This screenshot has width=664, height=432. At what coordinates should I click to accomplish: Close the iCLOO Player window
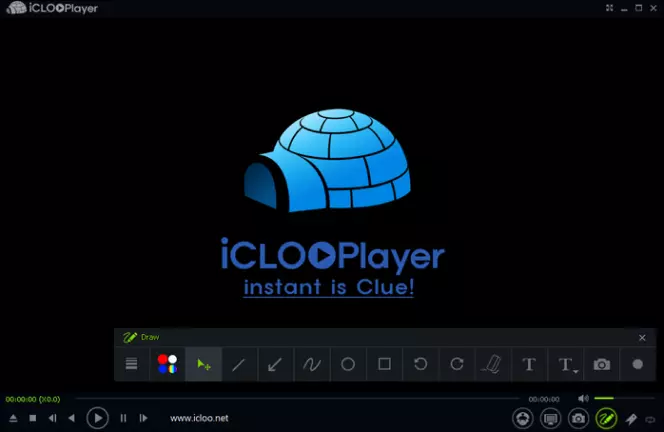pos(653,8)
